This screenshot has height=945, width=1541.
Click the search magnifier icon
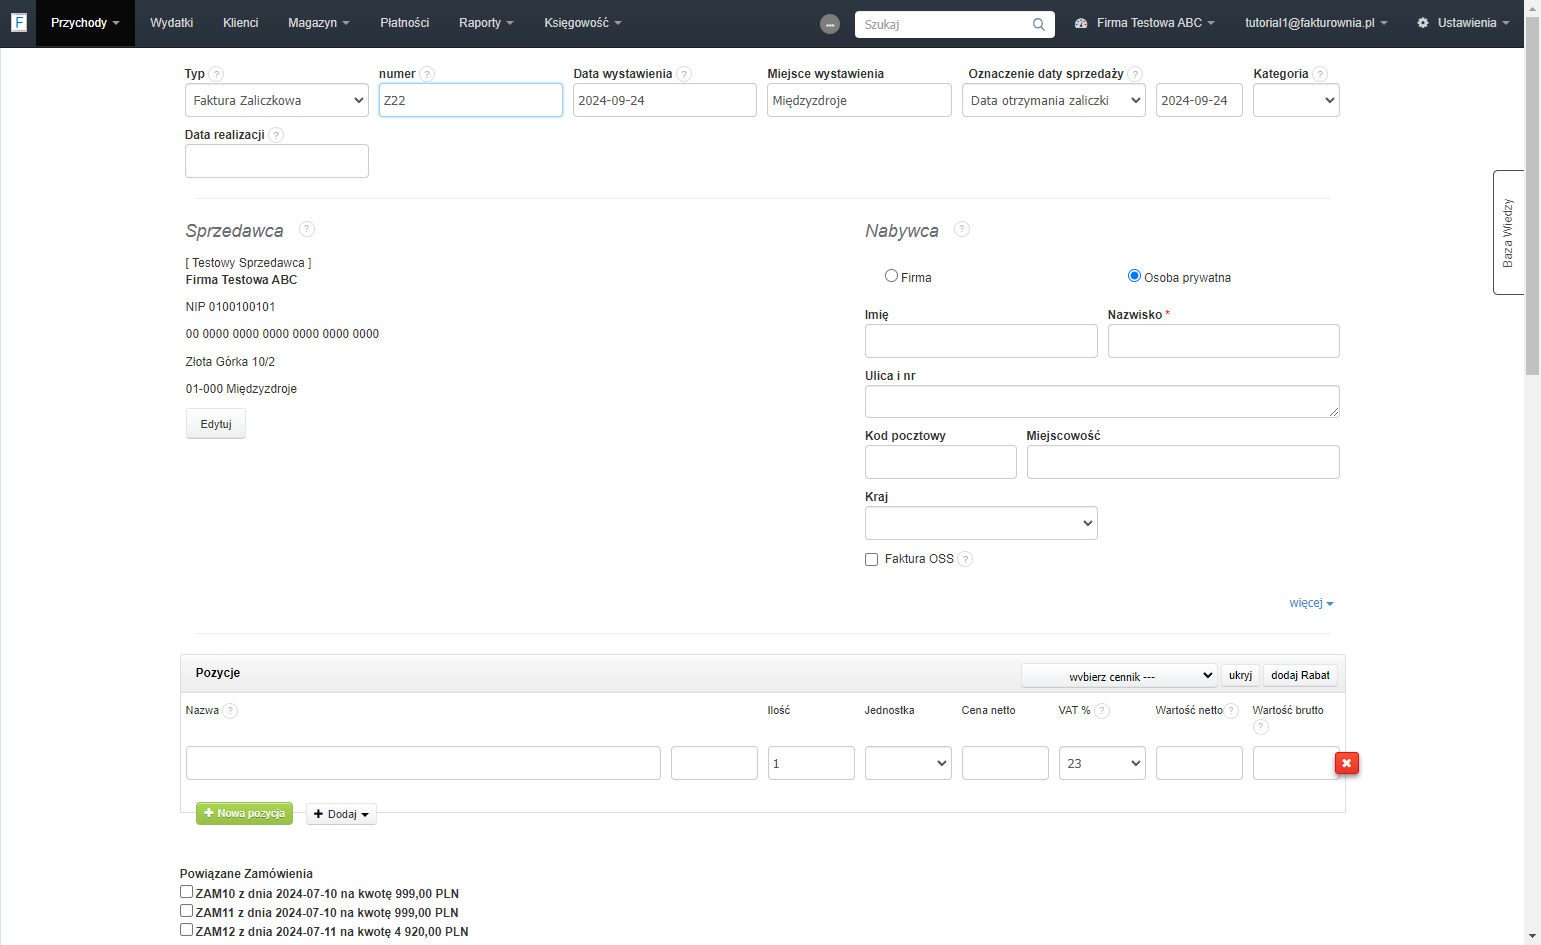coord(1039,25)
